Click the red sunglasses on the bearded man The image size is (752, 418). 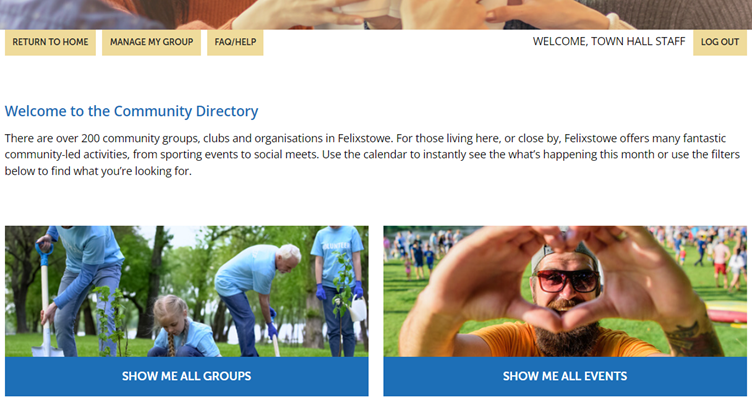coord(568,281)
